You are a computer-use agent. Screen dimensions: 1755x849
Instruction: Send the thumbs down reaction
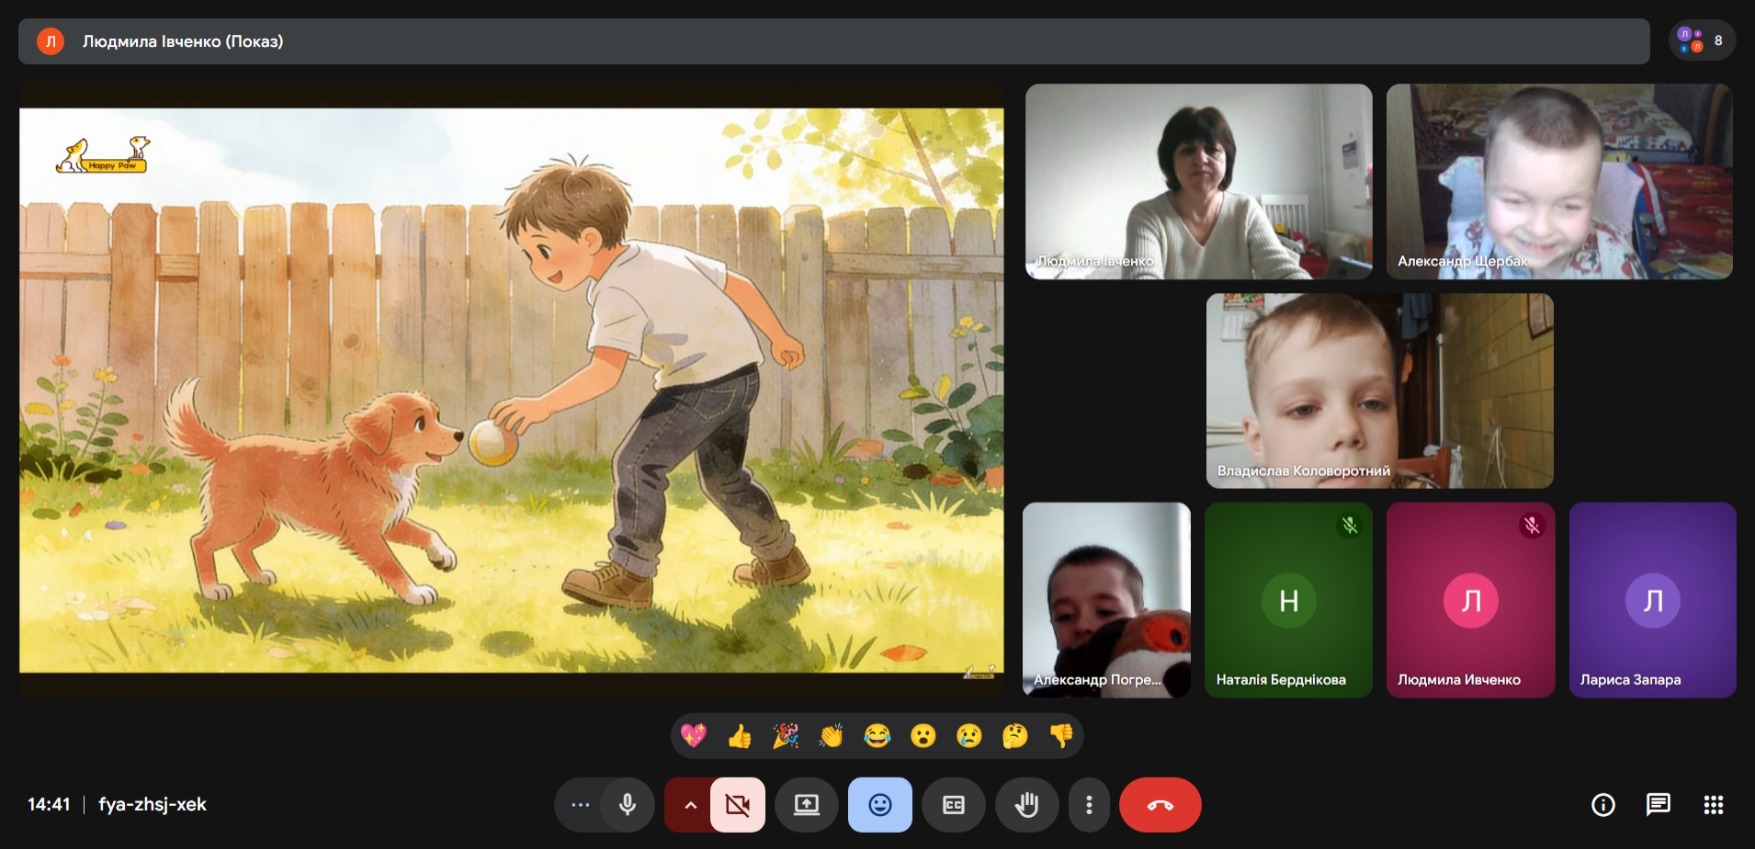point(1061,737)
